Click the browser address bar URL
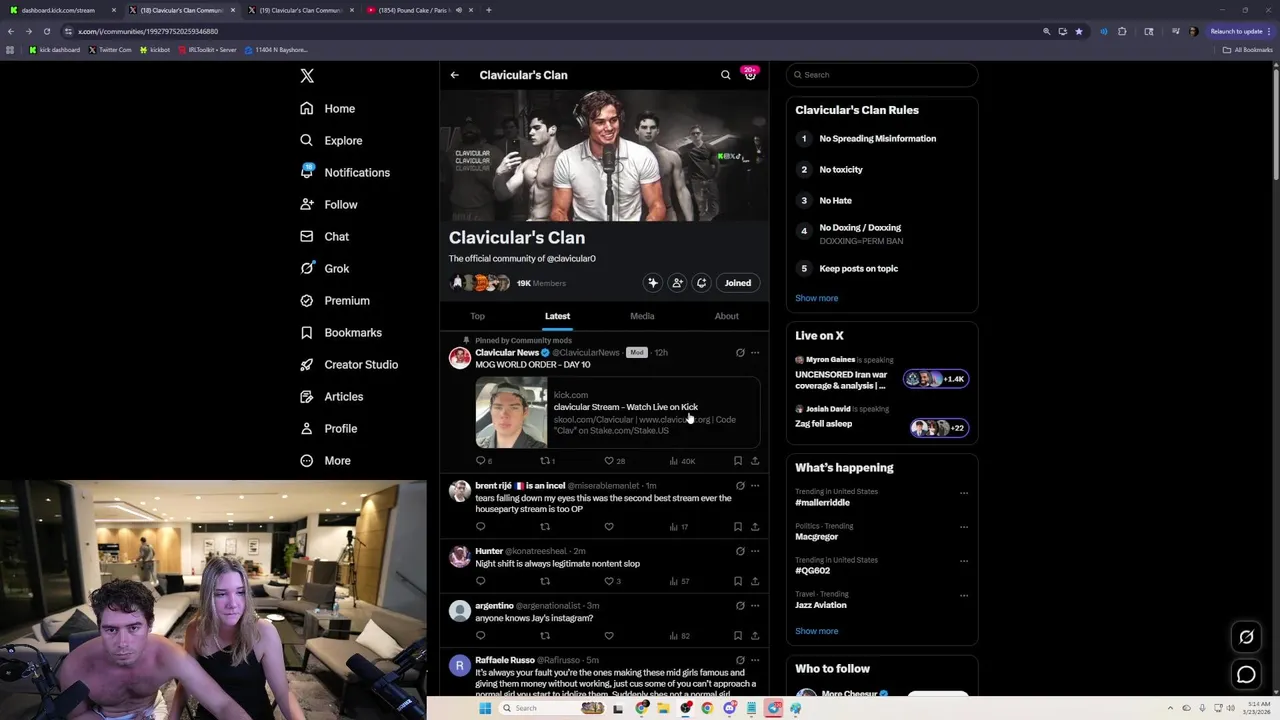The height and width of the screenshot is (720, 1280). click(148, 31)
